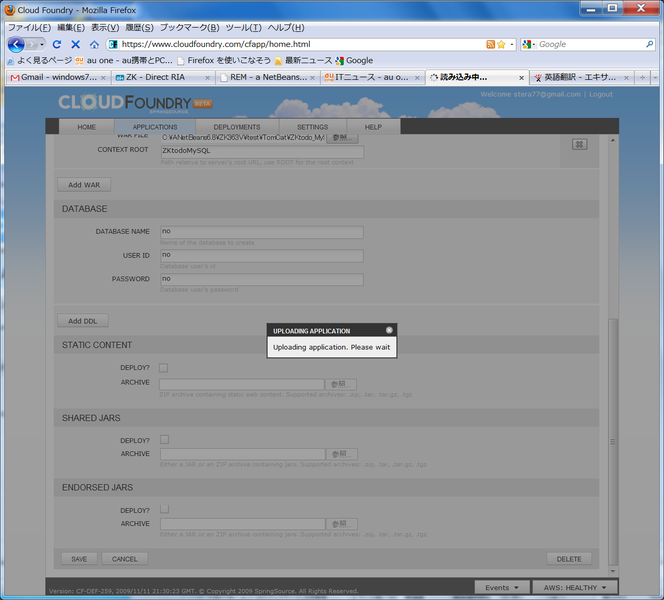The width and height of the screenshot is (664, 600).
Task: Open the au one bookmark
Action: pyautogui.click(x=124, y=61)
